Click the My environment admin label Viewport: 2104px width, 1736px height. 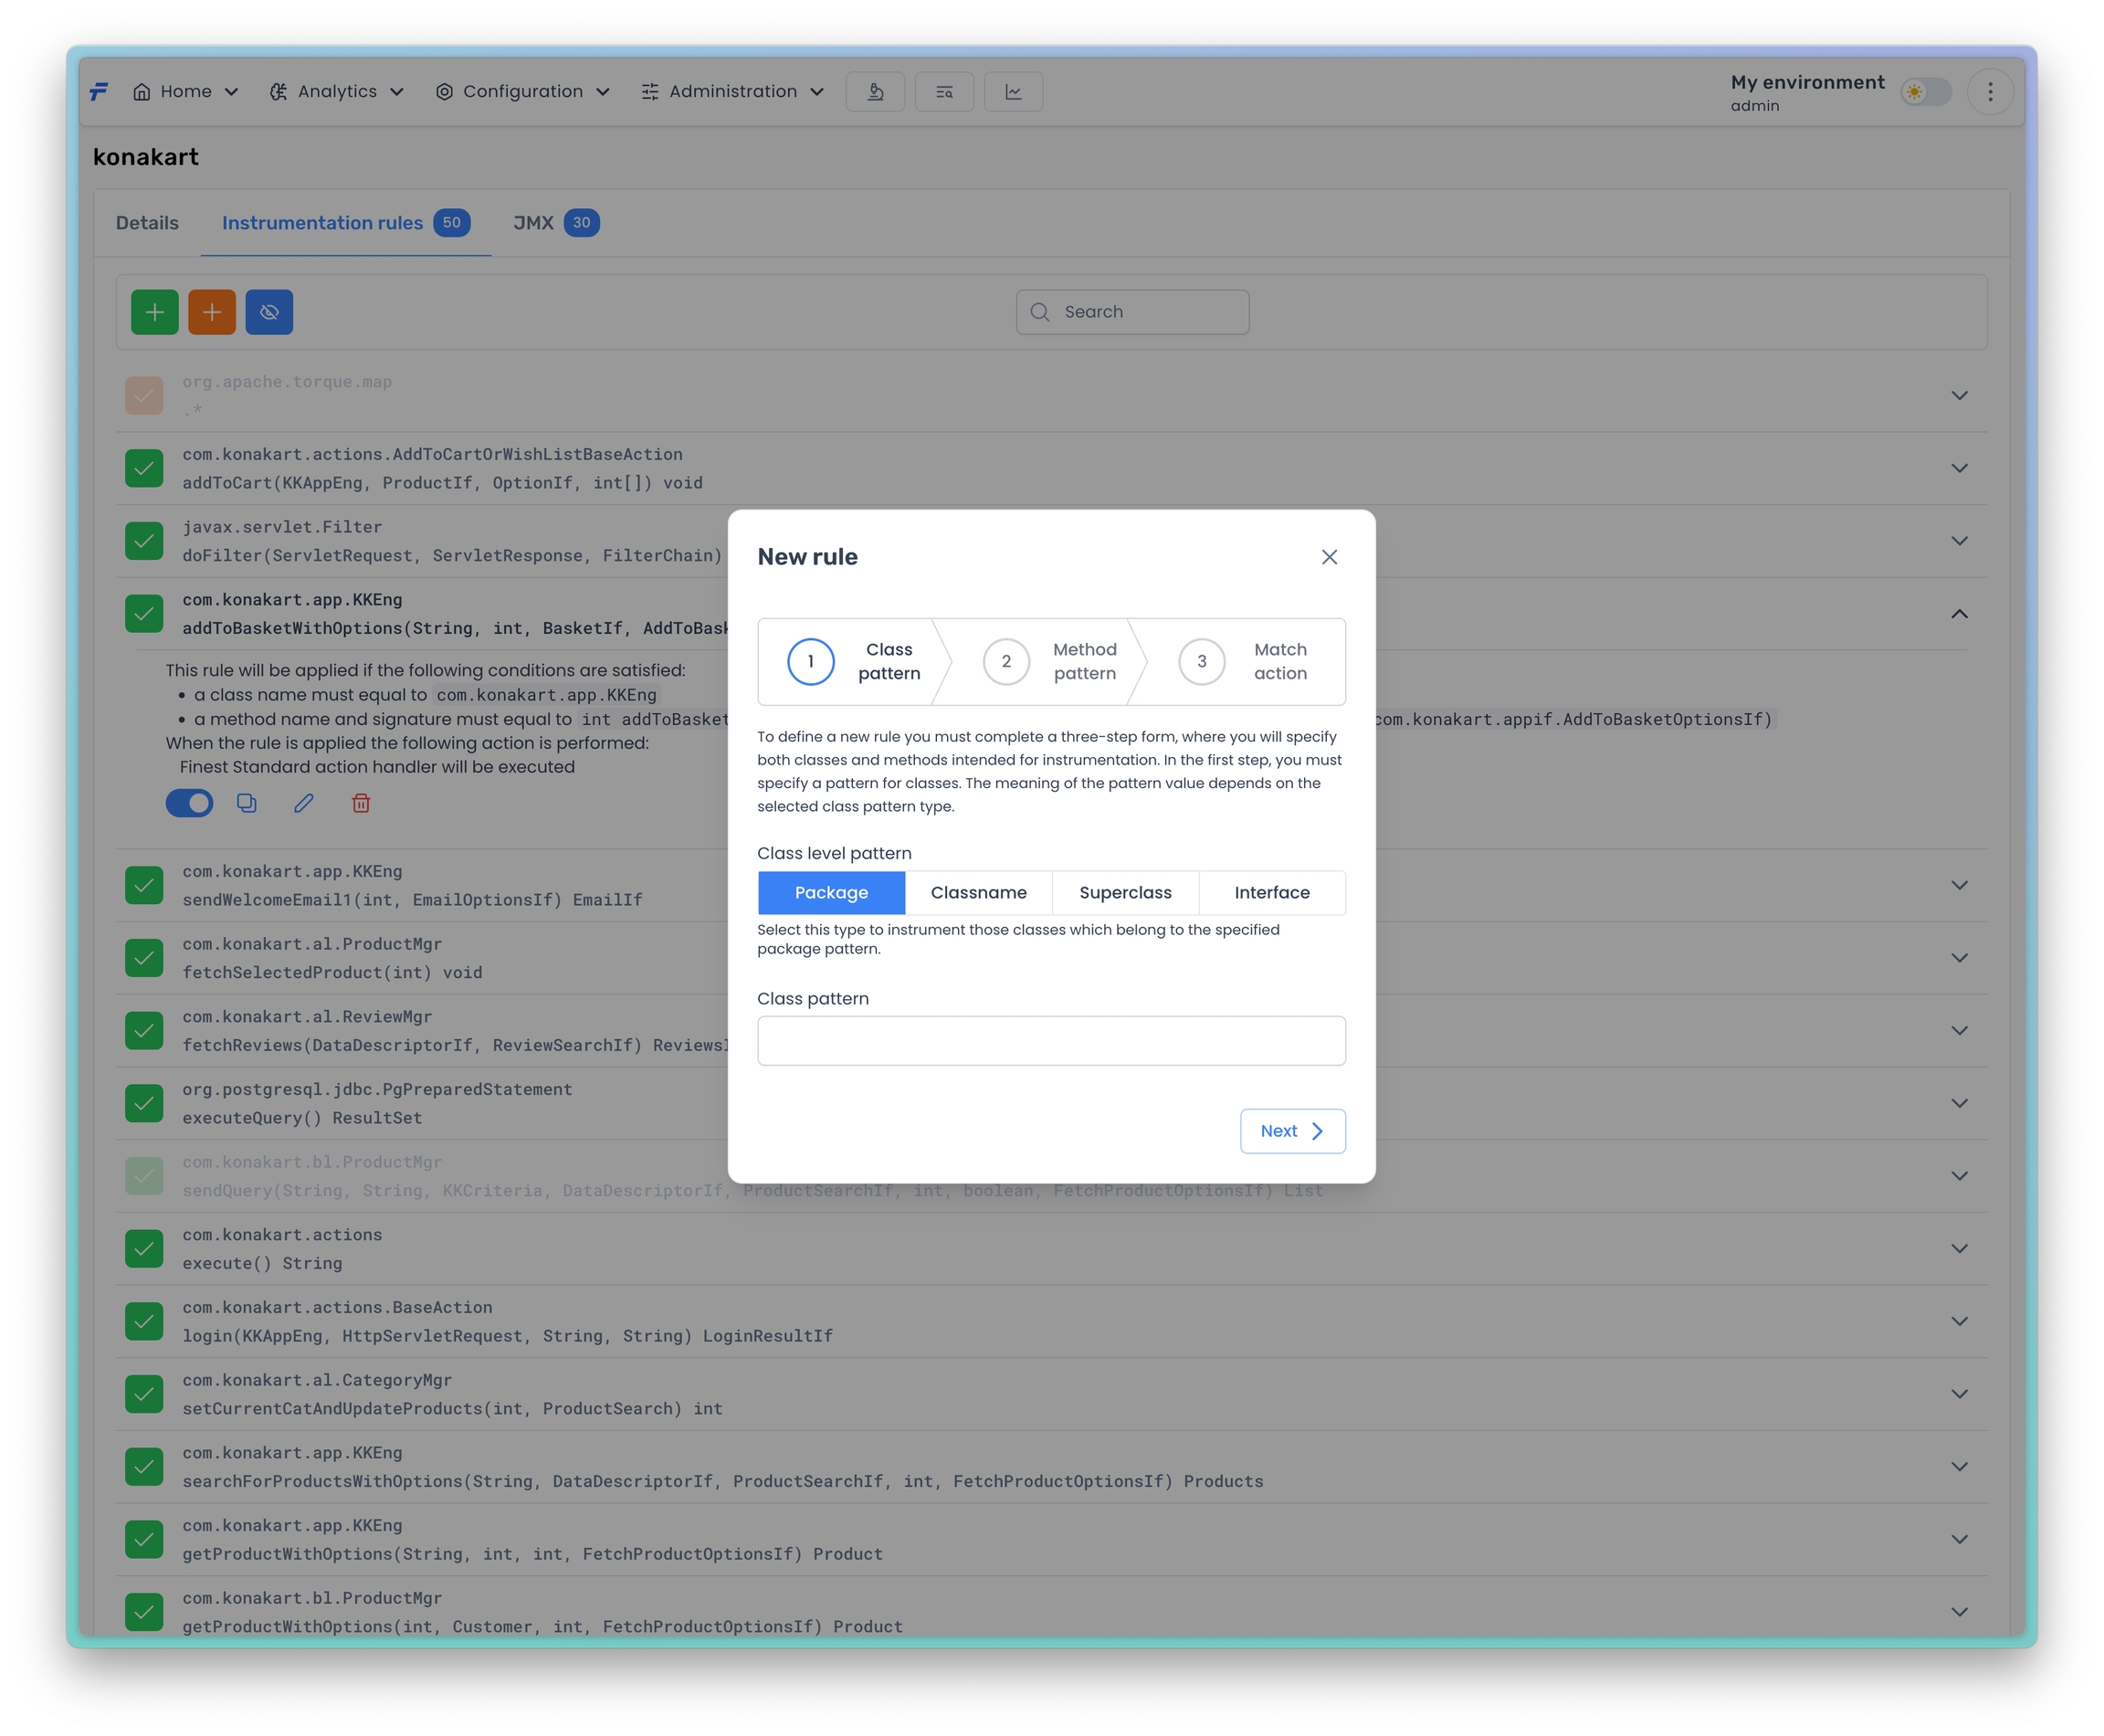(x=1807, y=93)
